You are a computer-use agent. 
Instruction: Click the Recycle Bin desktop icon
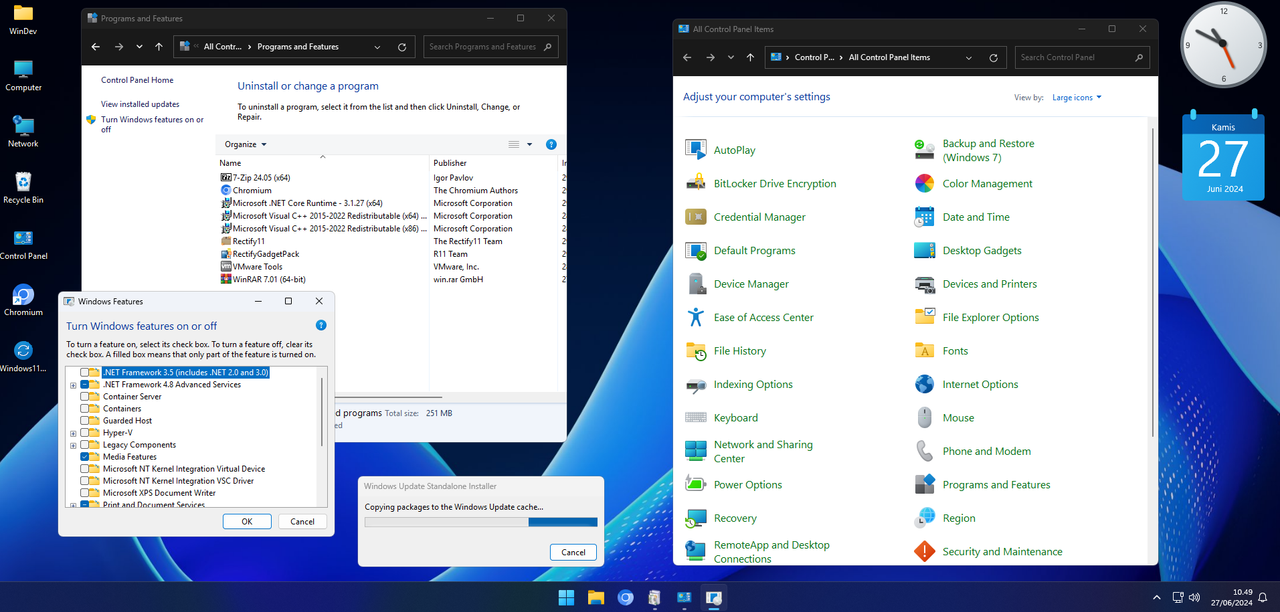pyautogui.click(x=23, y=187)
